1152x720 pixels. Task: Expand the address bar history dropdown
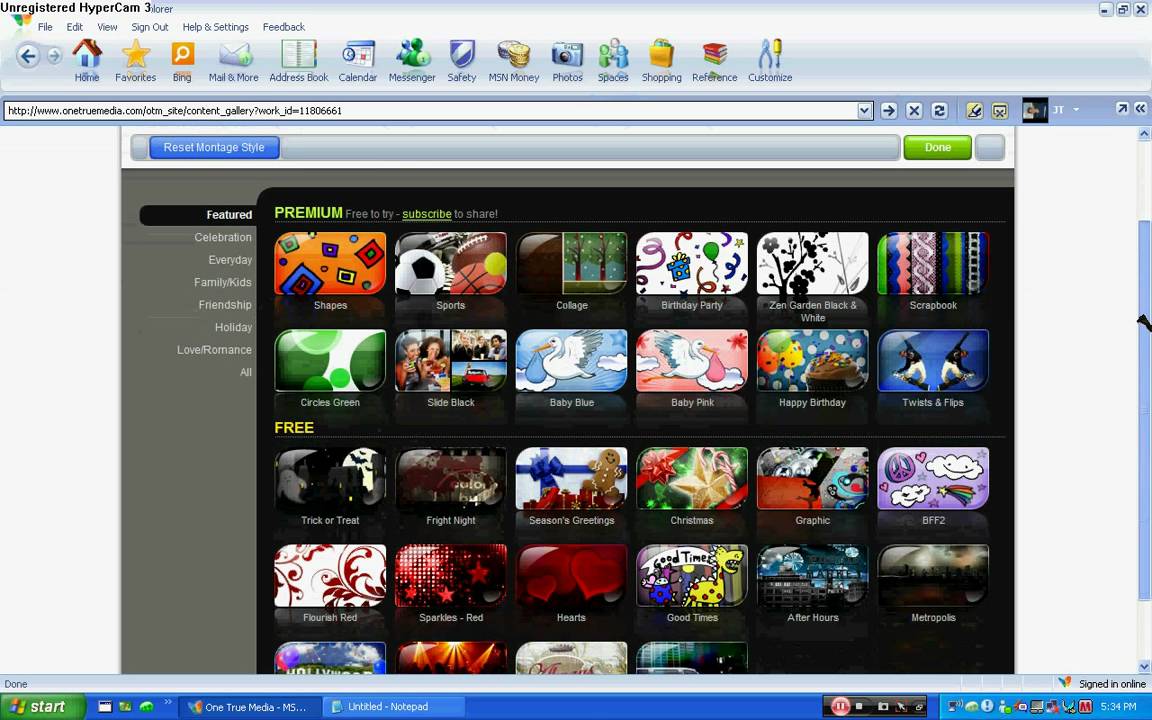point(865,111)
